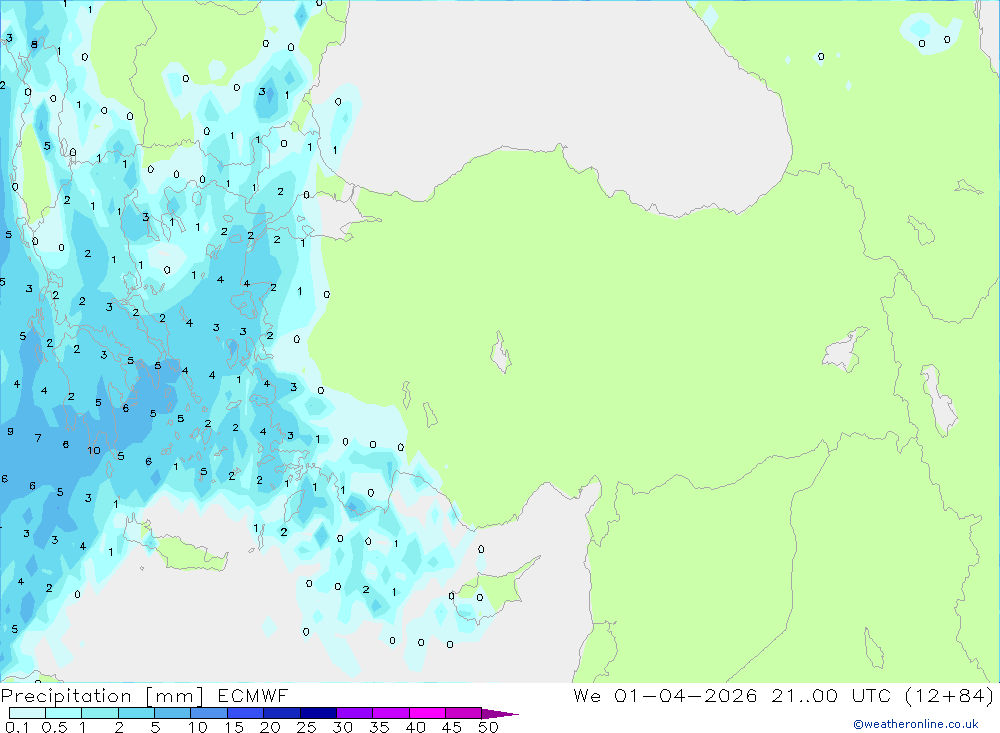
Task: Click the legend label "15"
Action: click(x=233, y=727)
